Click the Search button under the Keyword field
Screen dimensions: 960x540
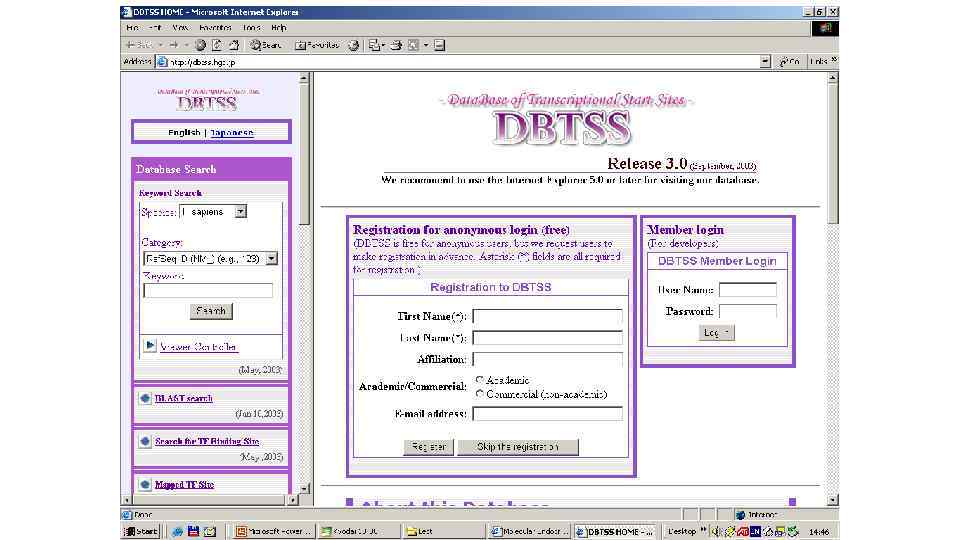tap(211, 311)
